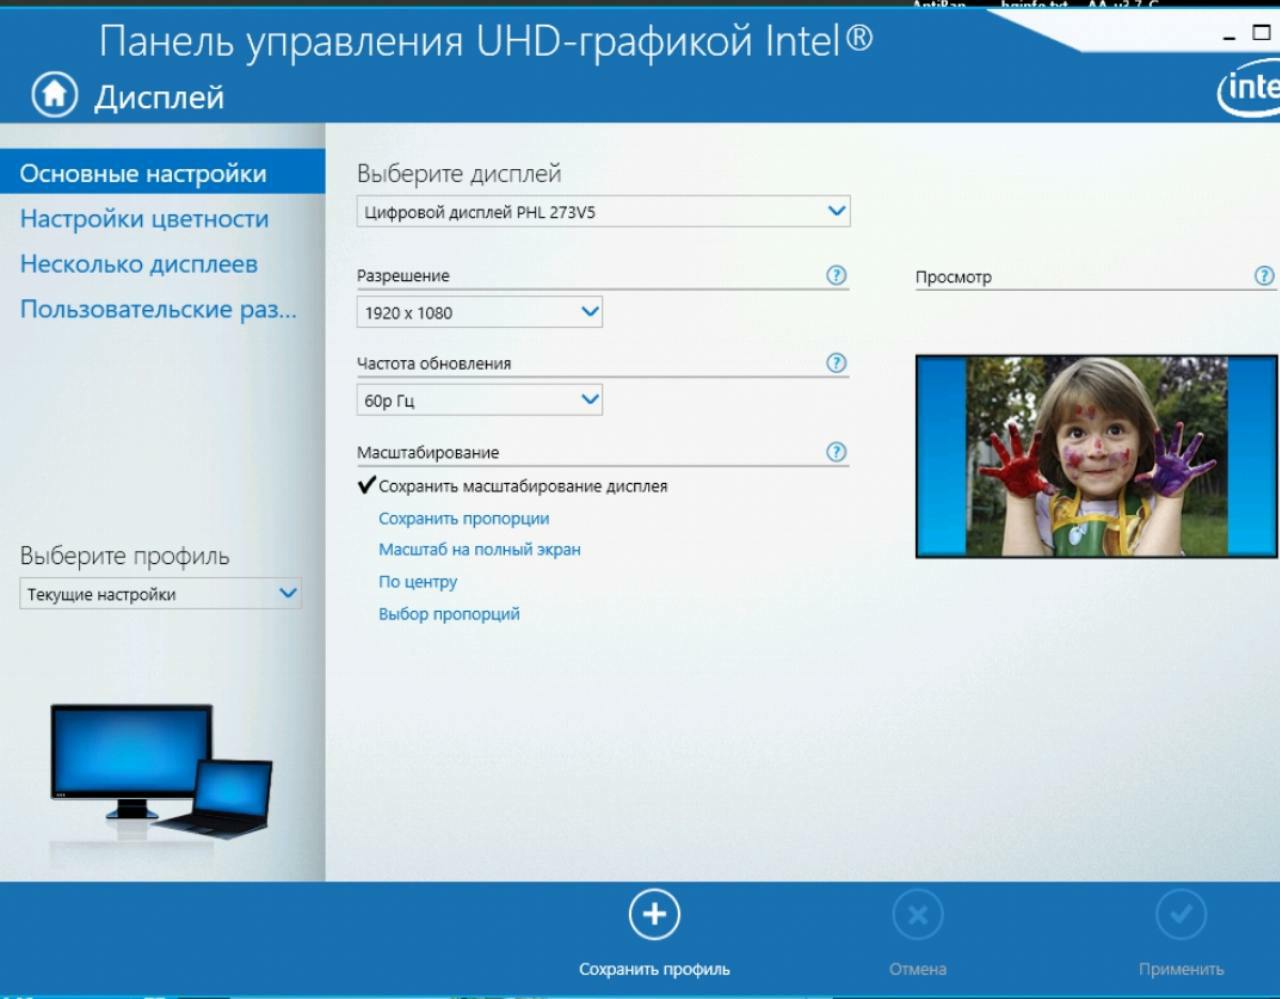Click the preview image of child
Screen dimensions: 1280x999
[x=1096, y=456]
